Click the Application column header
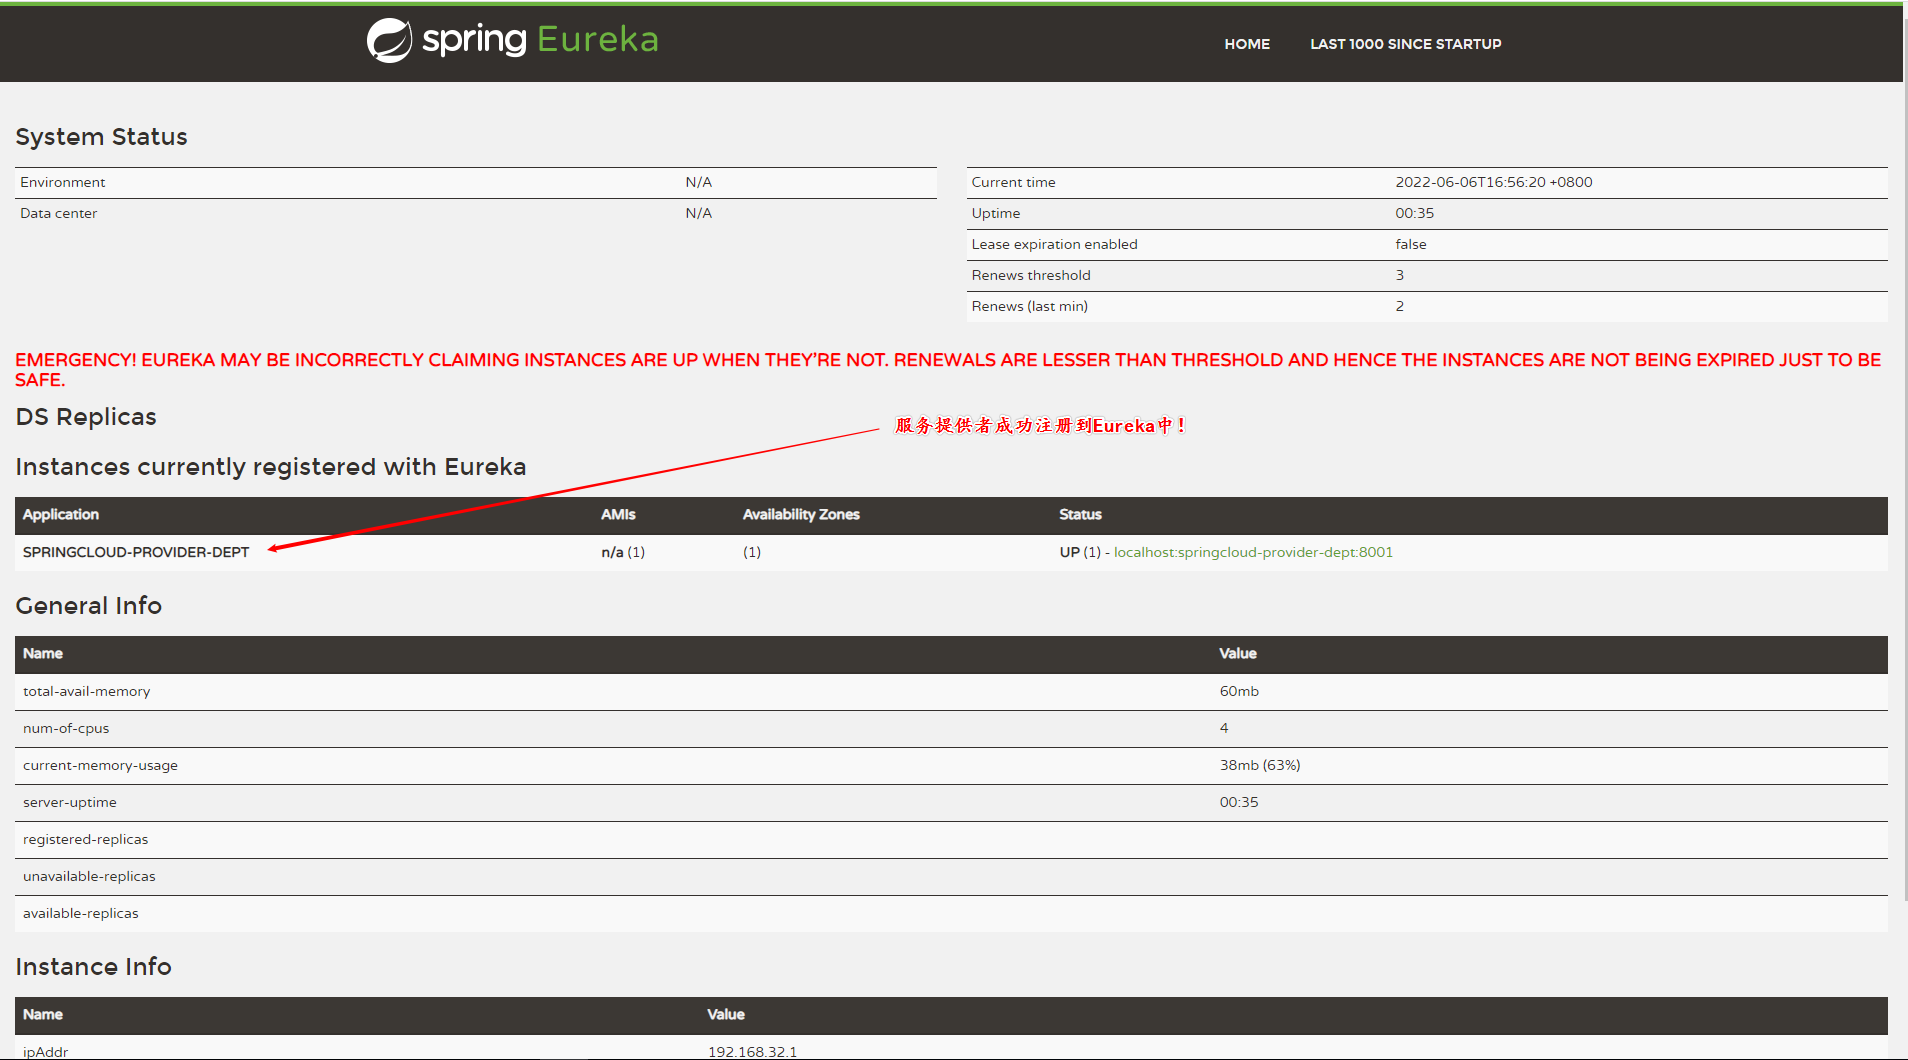 [61, 515]
